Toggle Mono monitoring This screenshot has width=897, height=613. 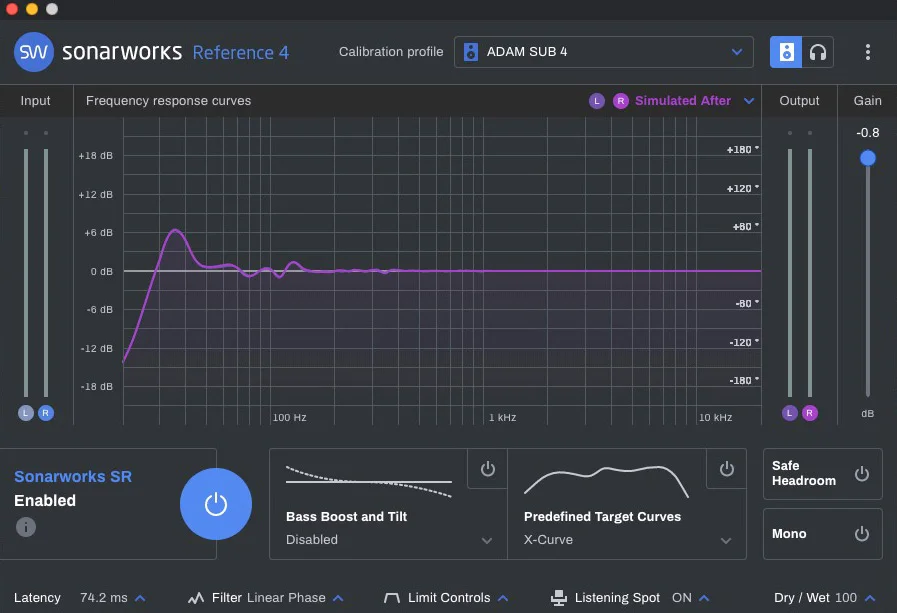(862, 534)
